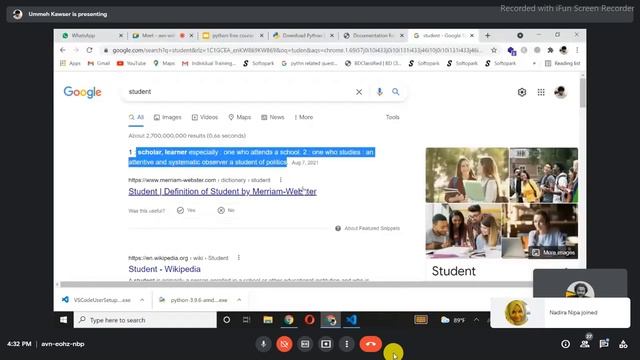This screenshot has height=360, width=640.
Task: Turn on camera in the Meet bar
Action: 284,344
